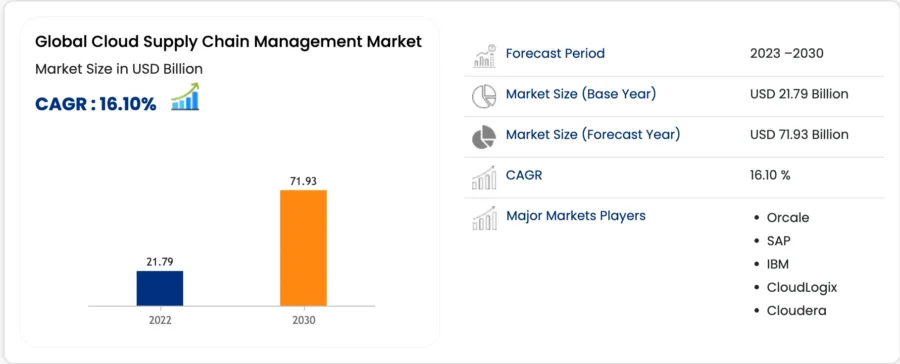
Task: Click SAP in the players list
Action: [778, 241]
